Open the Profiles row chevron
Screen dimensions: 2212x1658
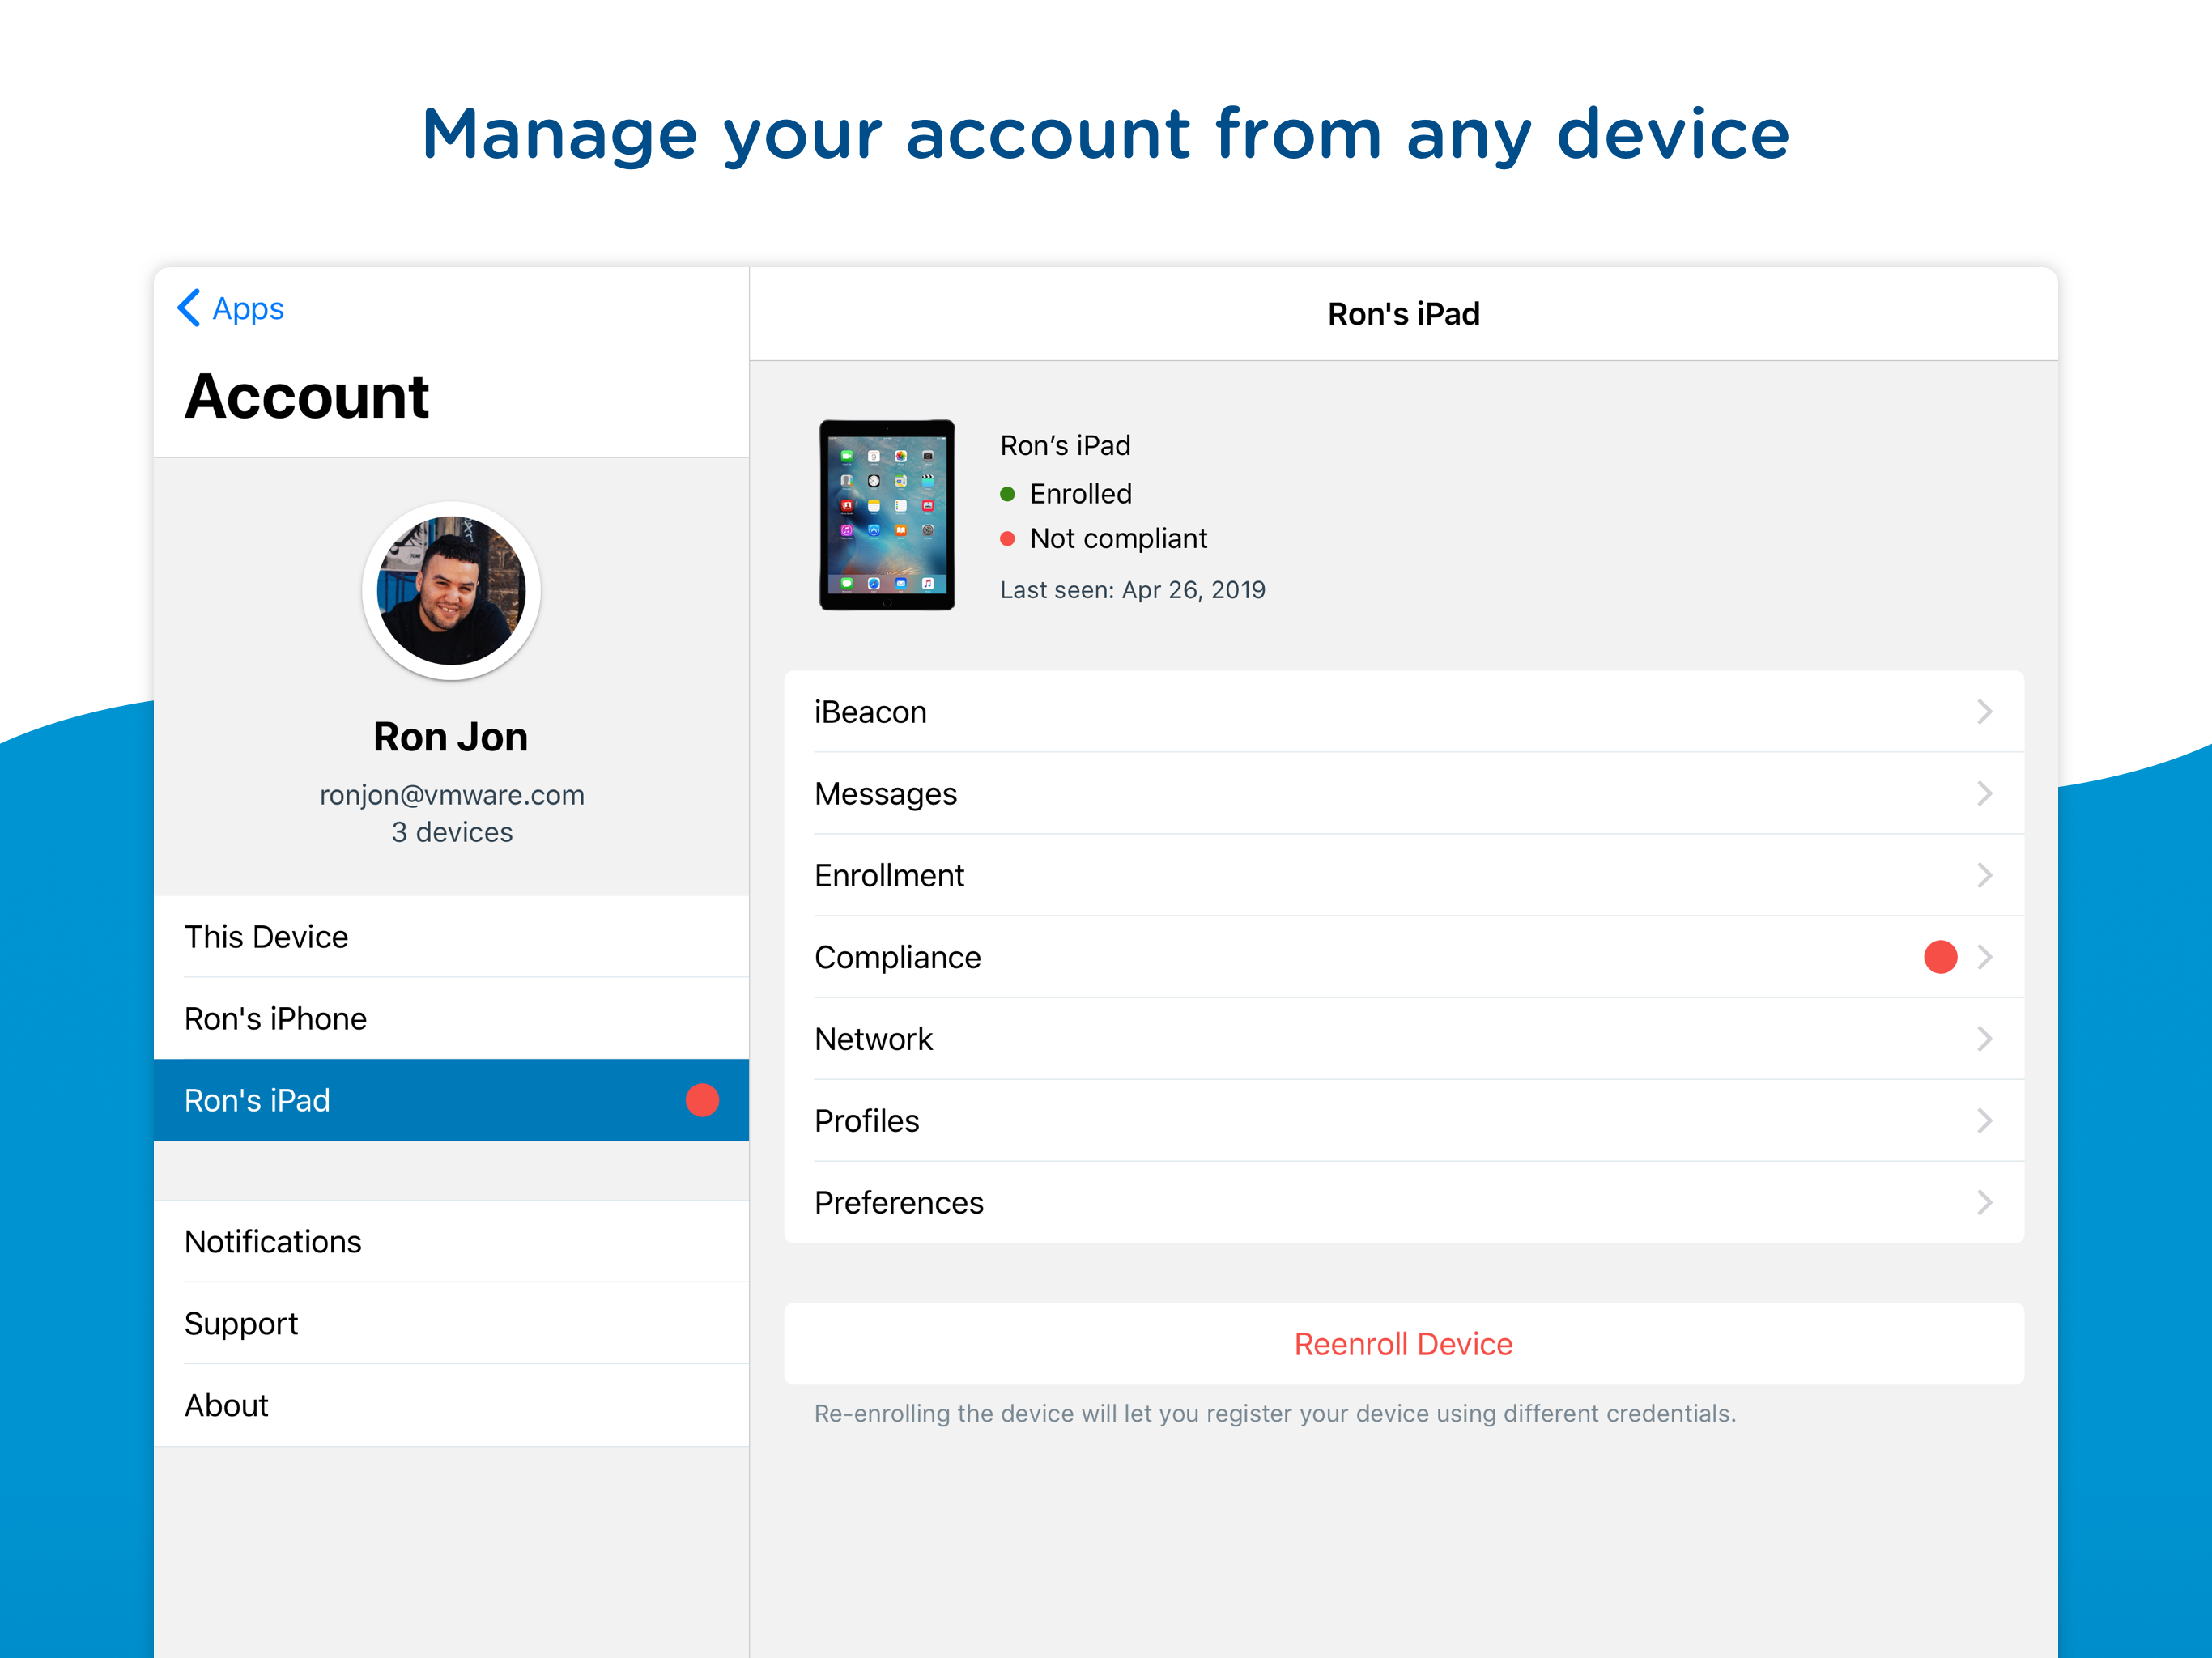click(x=1984, y=1121)
